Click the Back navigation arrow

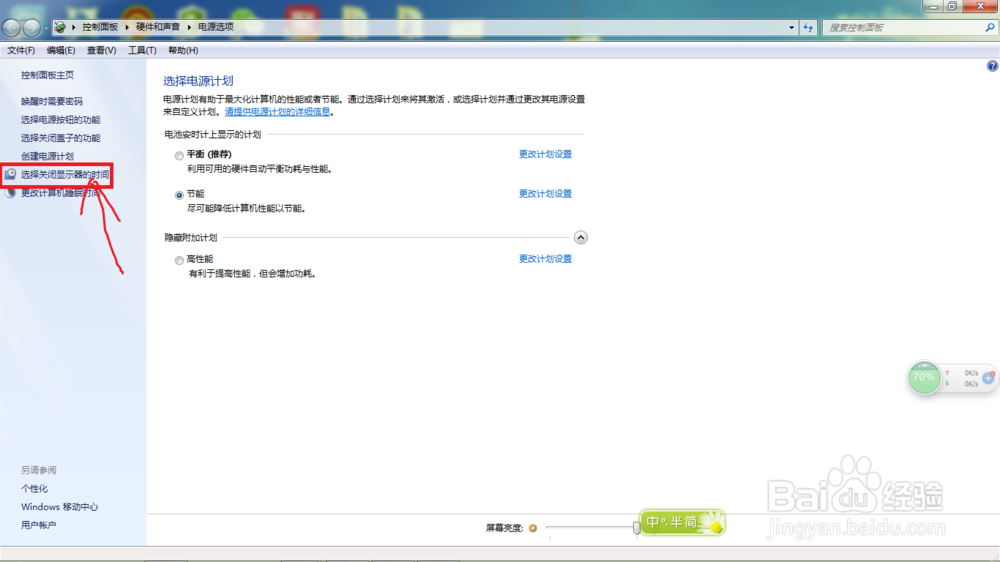(11, 27)
